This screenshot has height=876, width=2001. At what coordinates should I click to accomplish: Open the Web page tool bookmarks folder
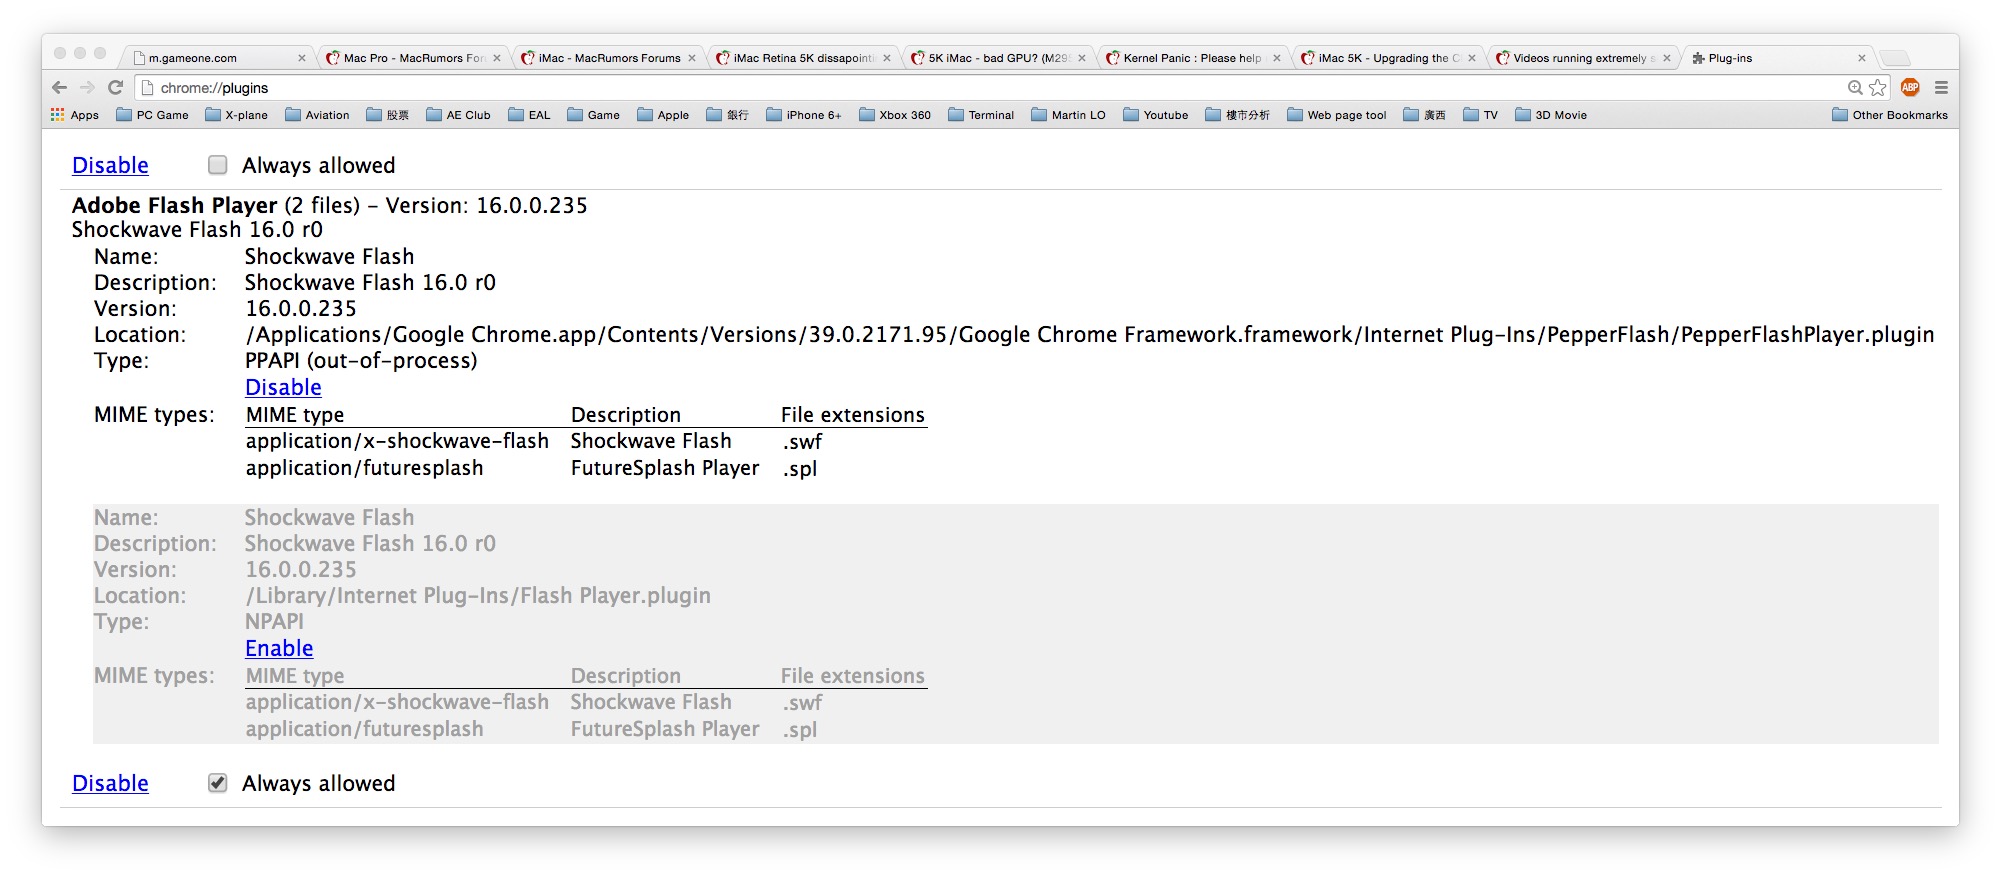click(x=1337, y=115)
